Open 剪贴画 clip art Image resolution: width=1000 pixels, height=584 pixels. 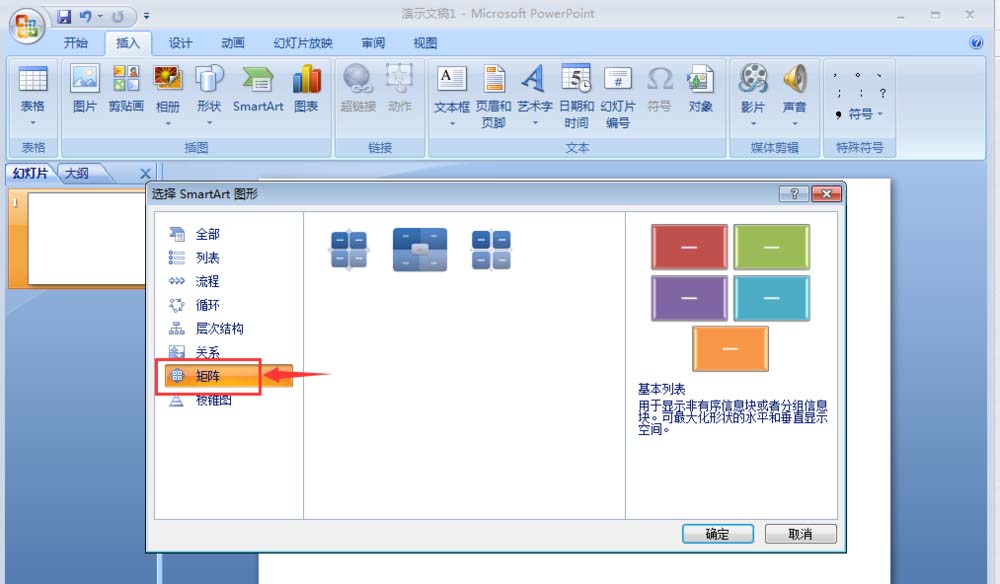[126, 89]
